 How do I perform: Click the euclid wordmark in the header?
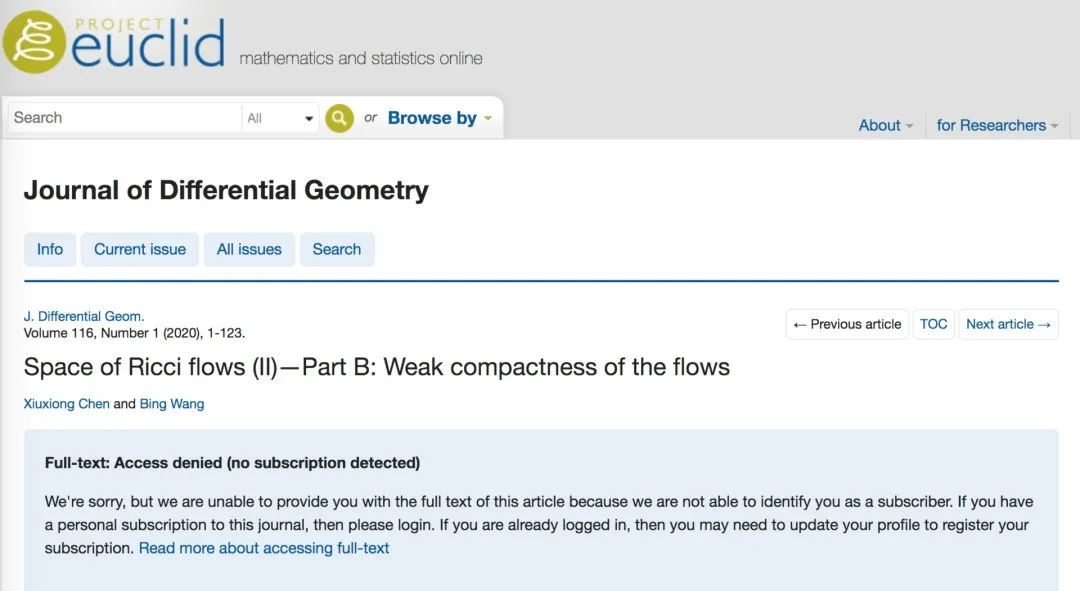[149, 44]
